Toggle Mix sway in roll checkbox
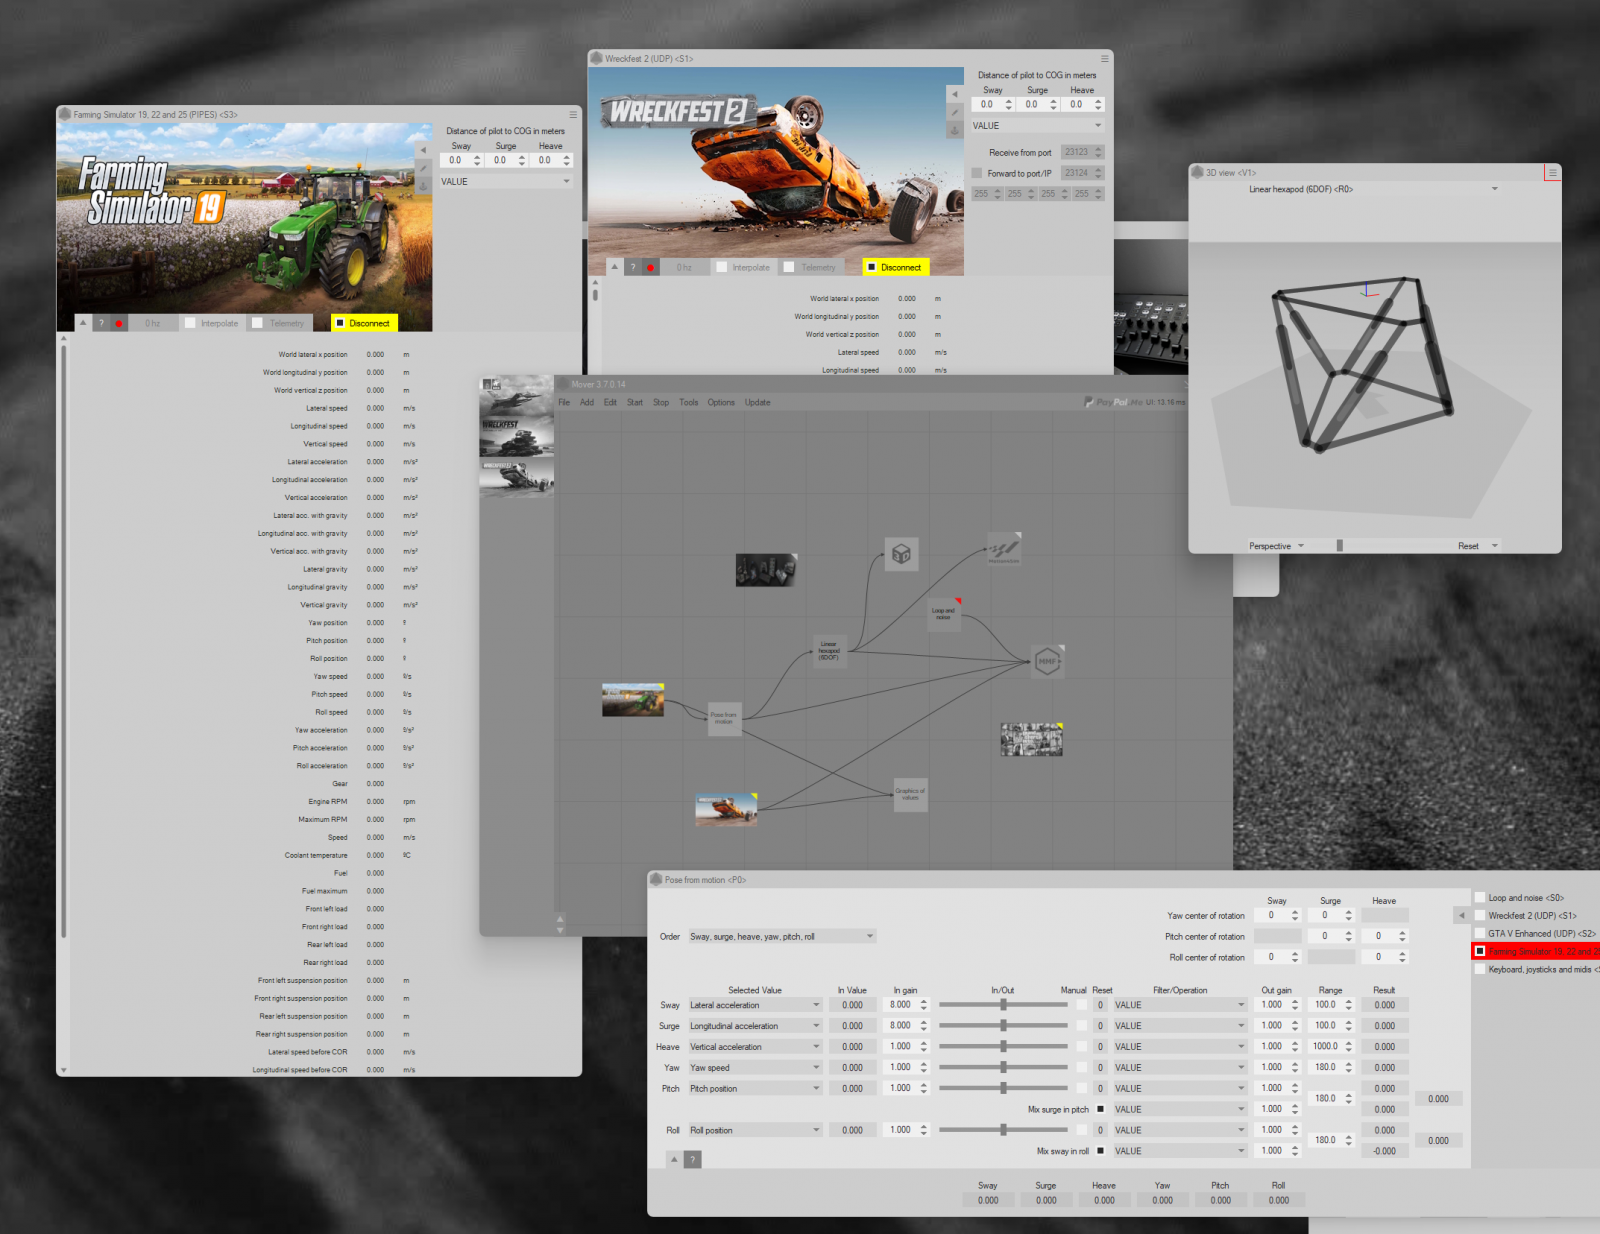 1100,1151
